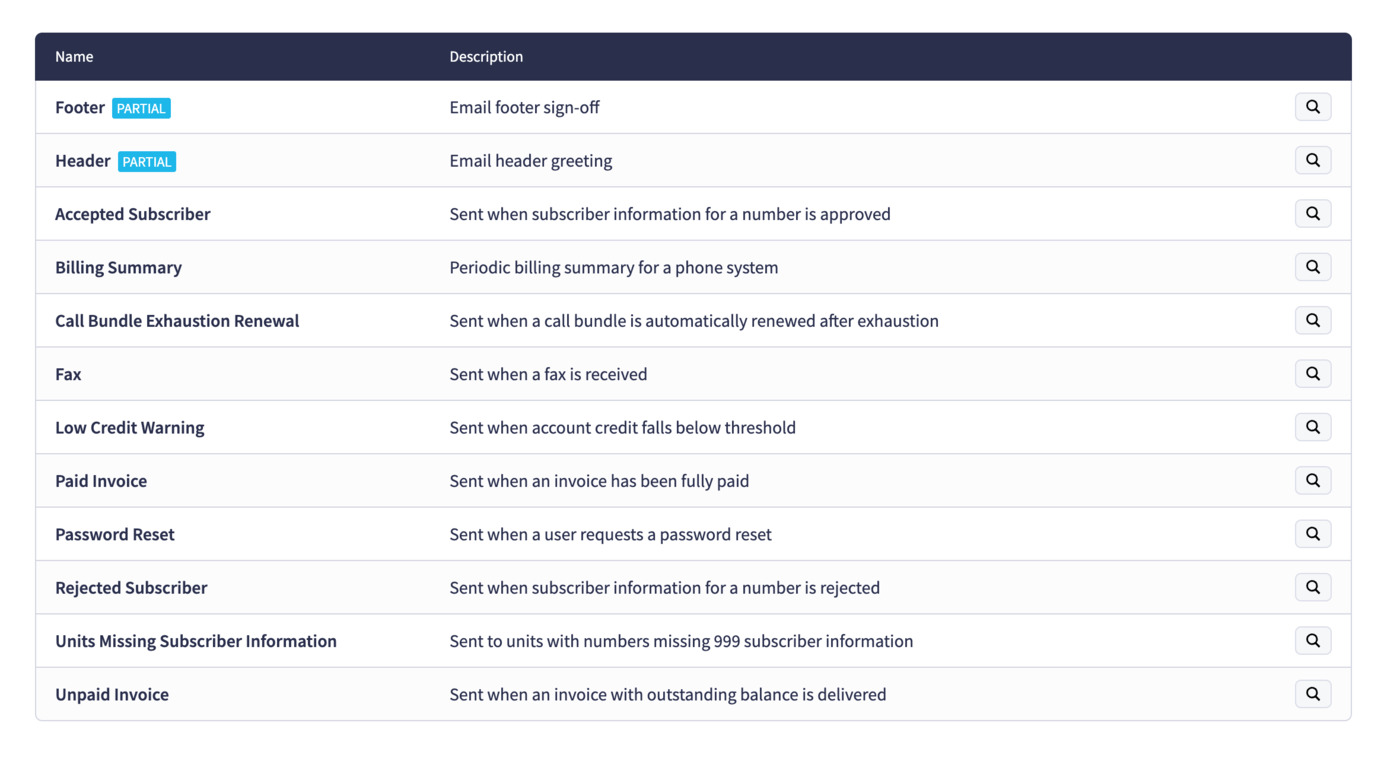The height and width of the screenshot is (758, 1400).
Task: Select the Description column header
Action: coord(486,57)
